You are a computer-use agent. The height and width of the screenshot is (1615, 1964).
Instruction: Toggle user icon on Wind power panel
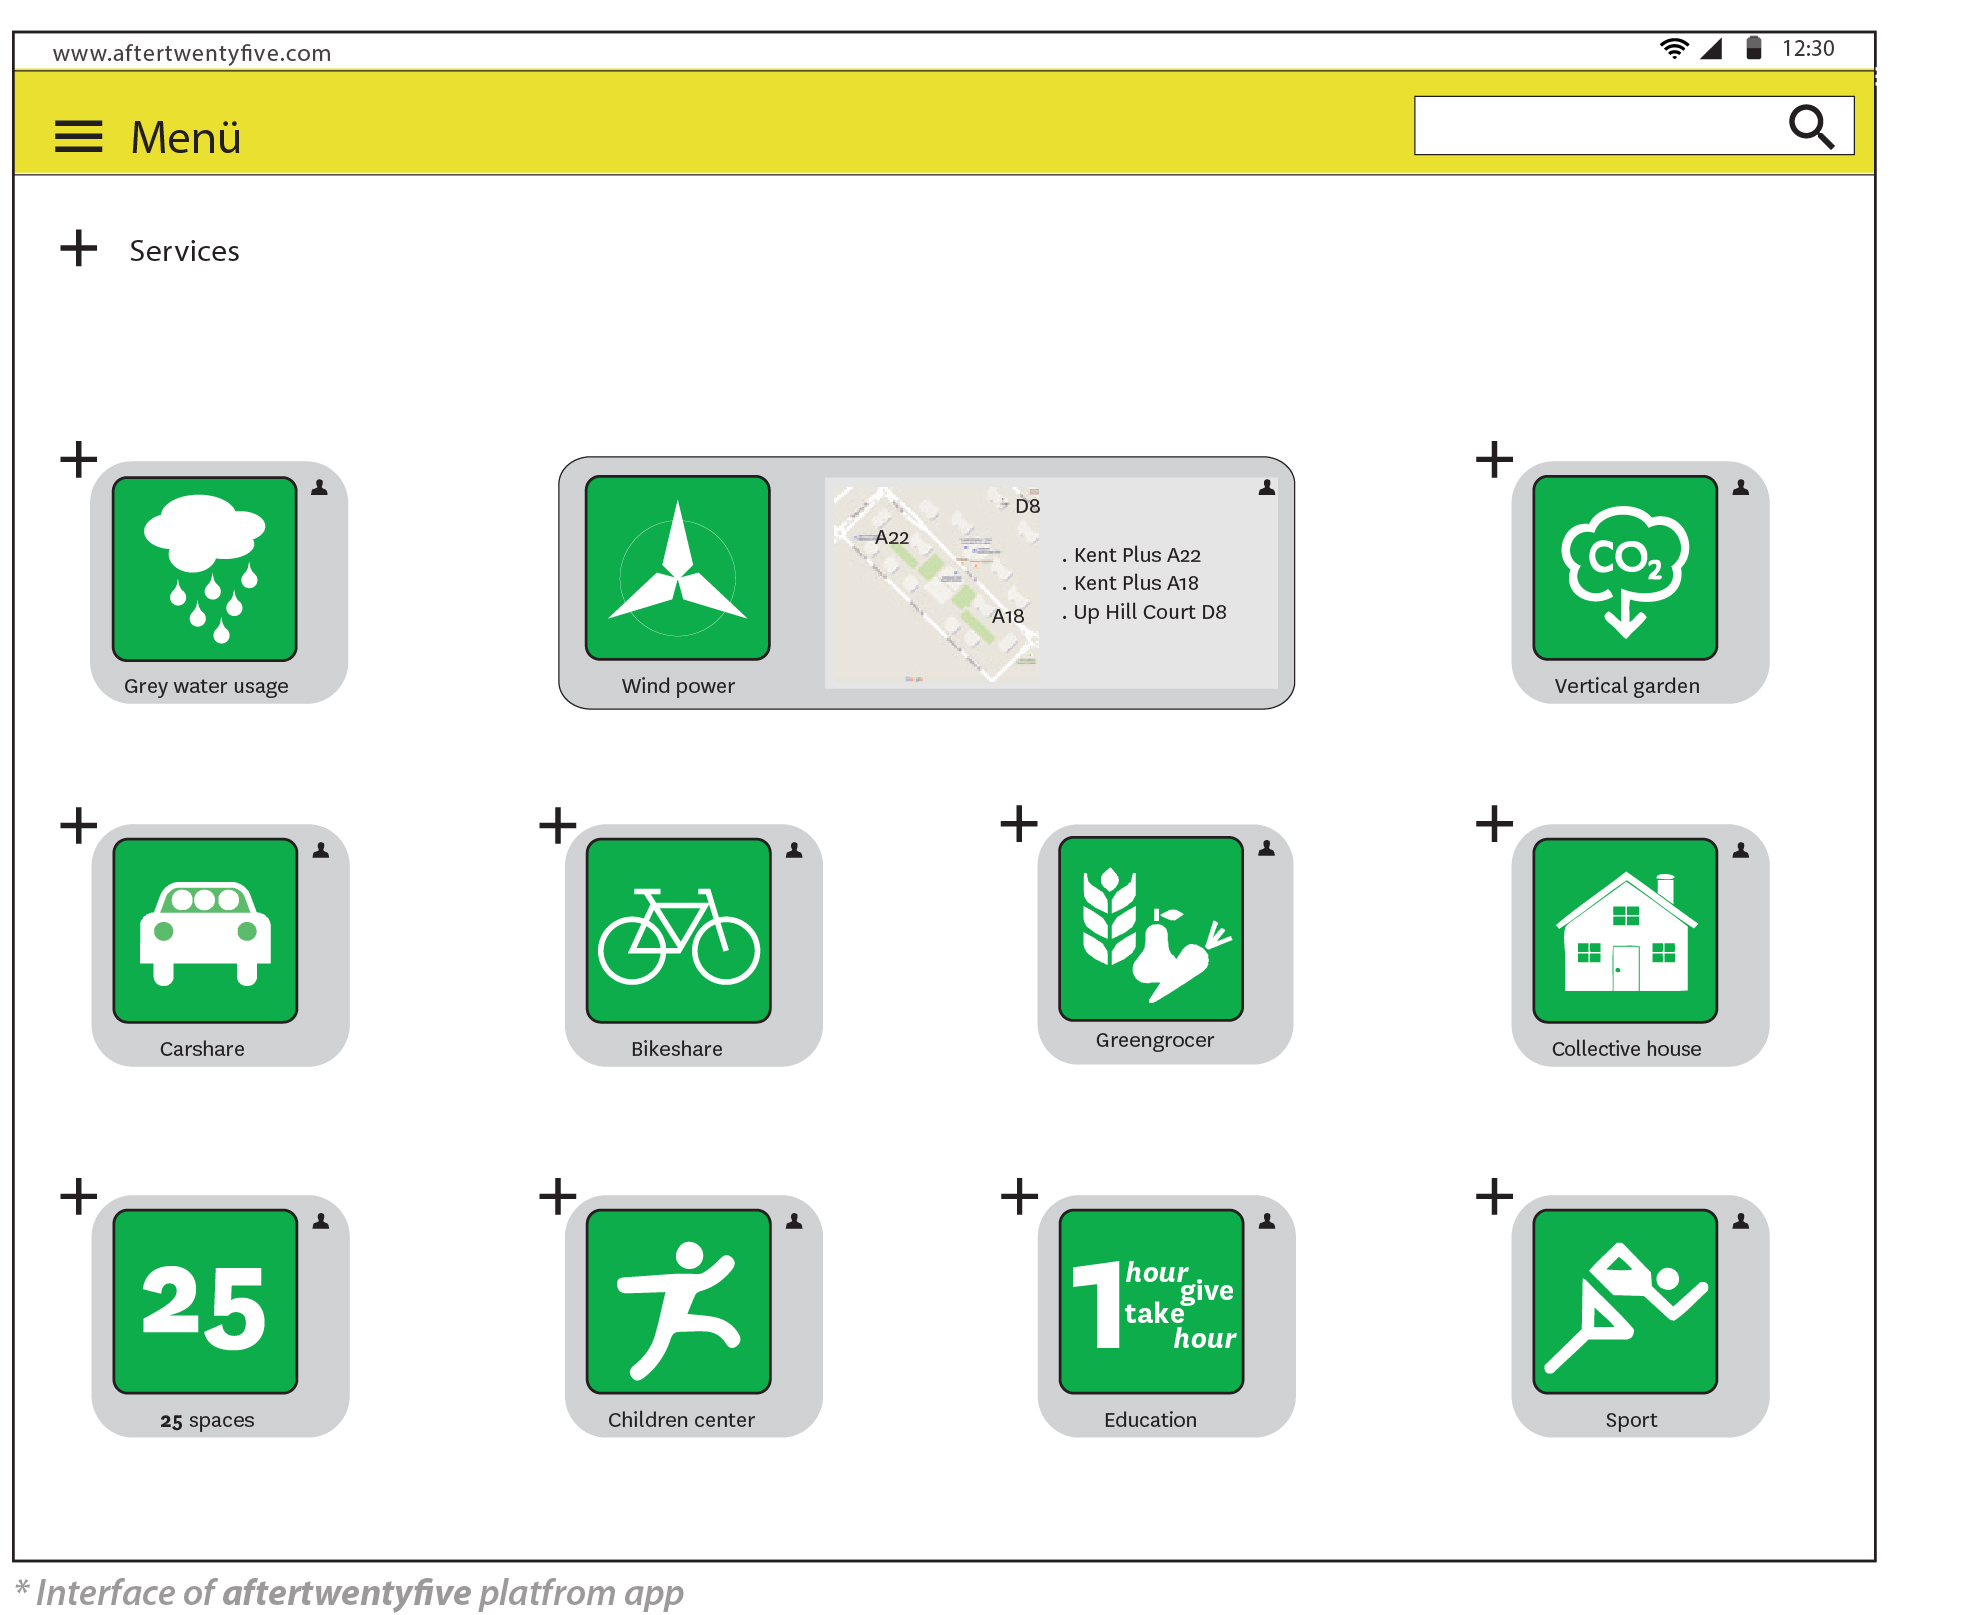[1266, 487]
